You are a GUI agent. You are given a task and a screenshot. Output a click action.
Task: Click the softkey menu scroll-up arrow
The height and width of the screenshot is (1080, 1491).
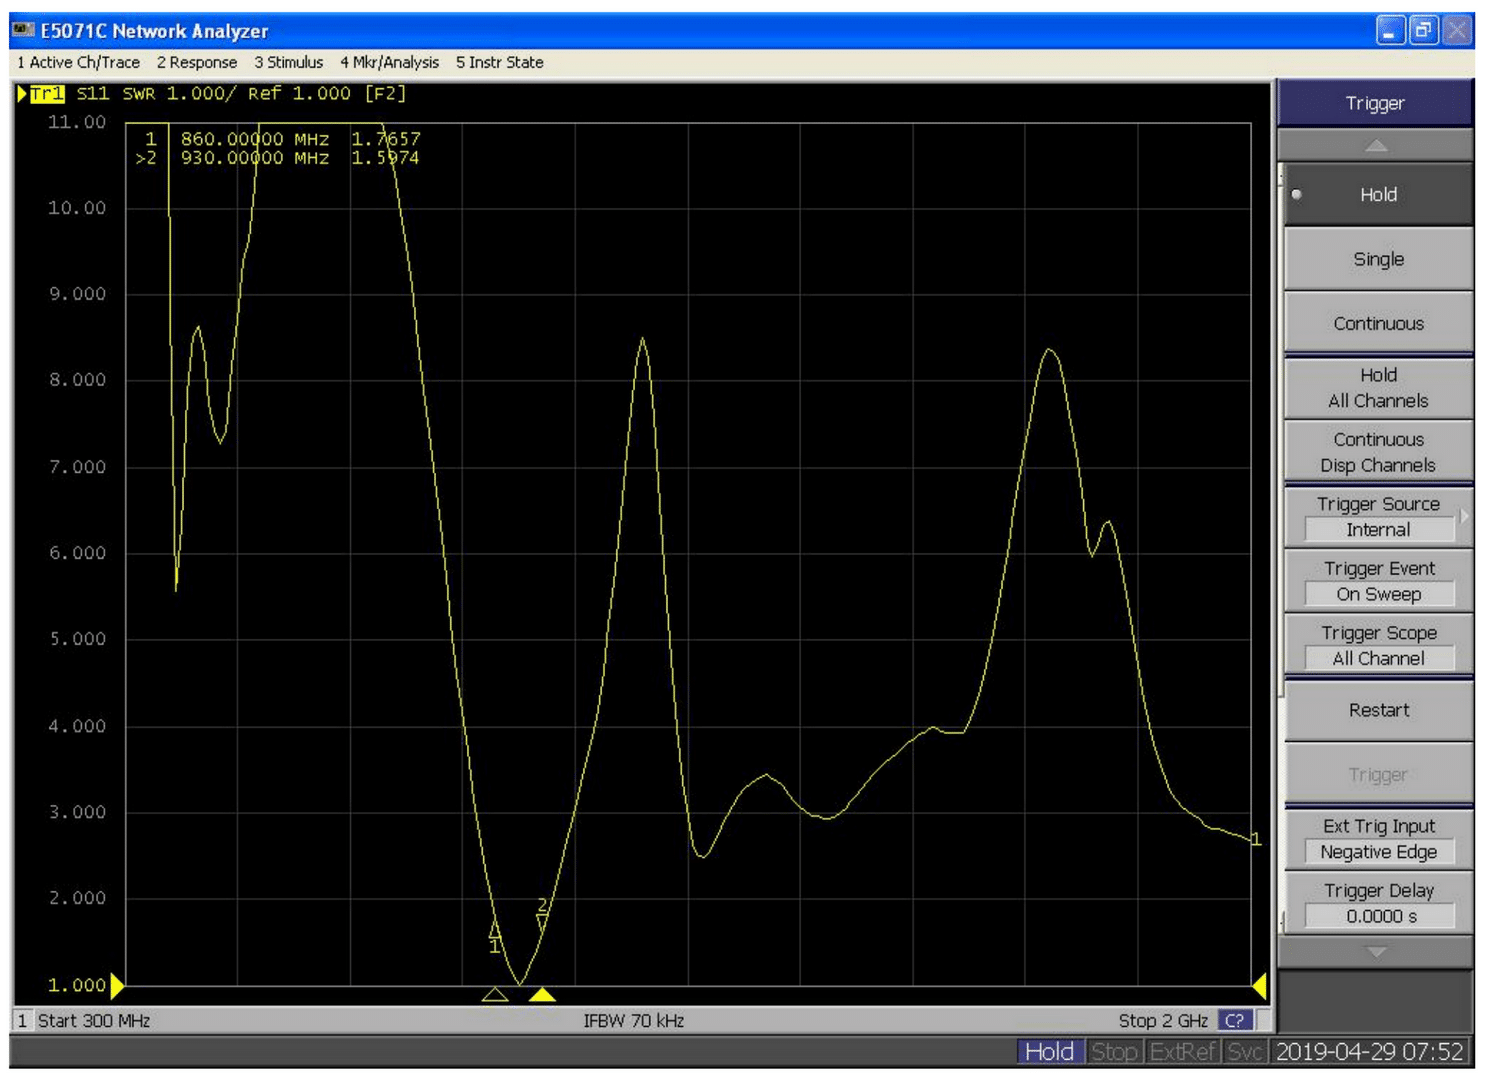tap(1375, 145)
